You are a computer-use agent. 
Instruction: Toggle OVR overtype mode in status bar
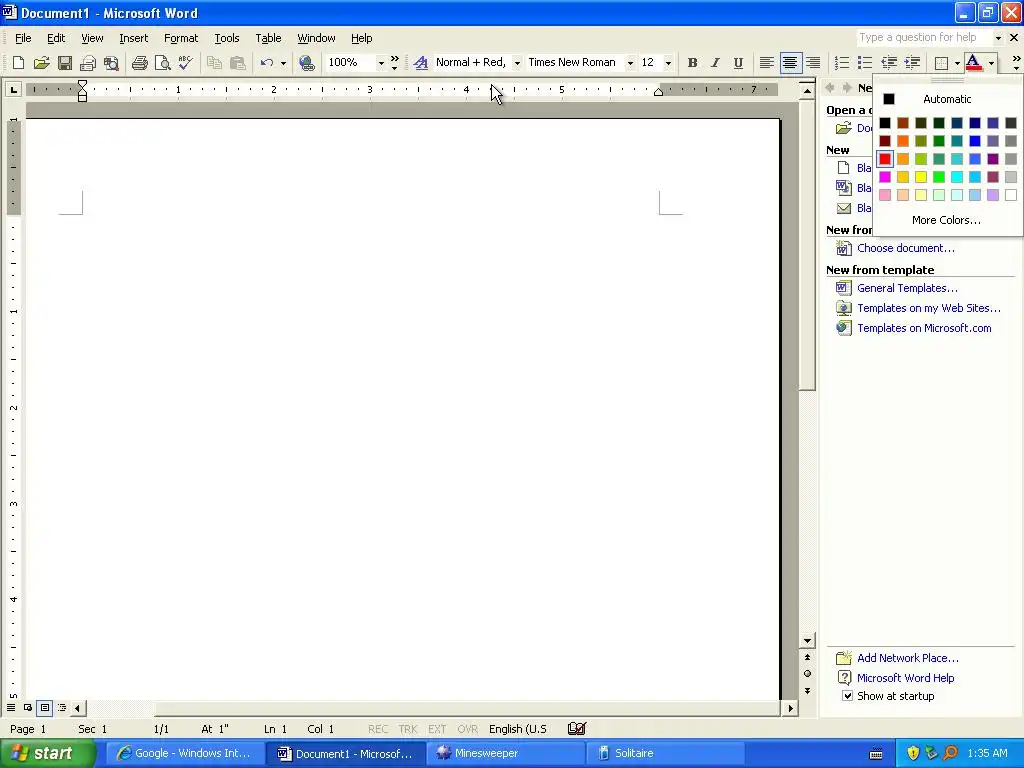(468, 729)
